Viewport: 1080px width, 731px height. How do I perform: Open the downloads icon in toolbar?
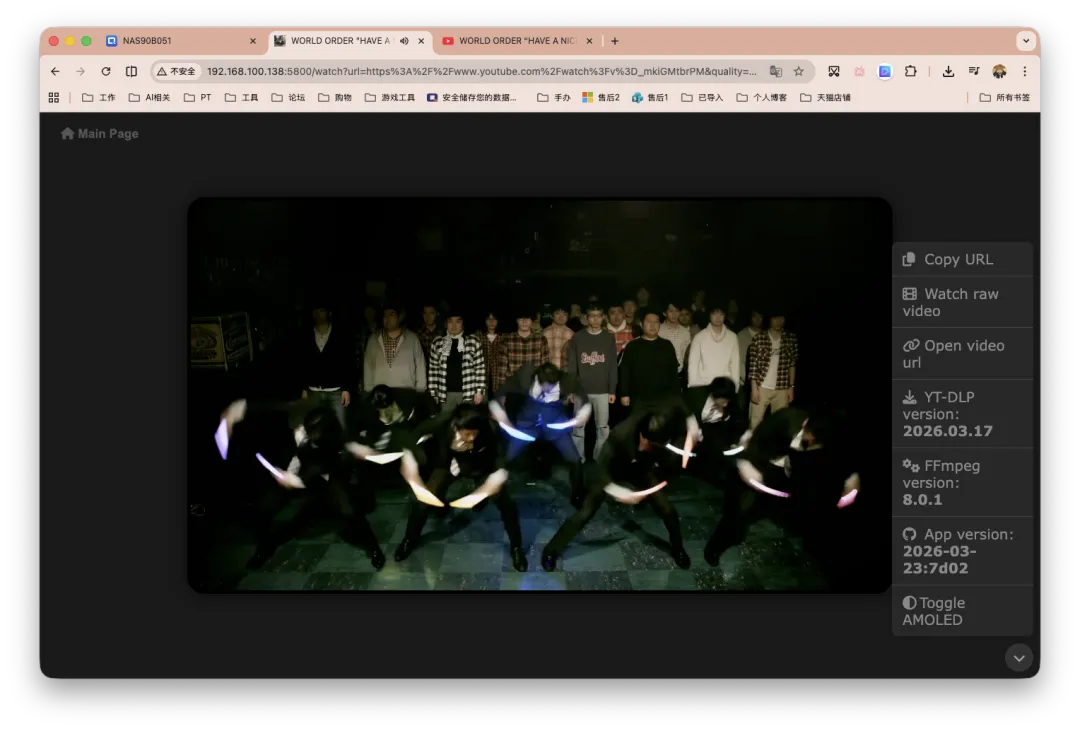(x=948, y=71)
